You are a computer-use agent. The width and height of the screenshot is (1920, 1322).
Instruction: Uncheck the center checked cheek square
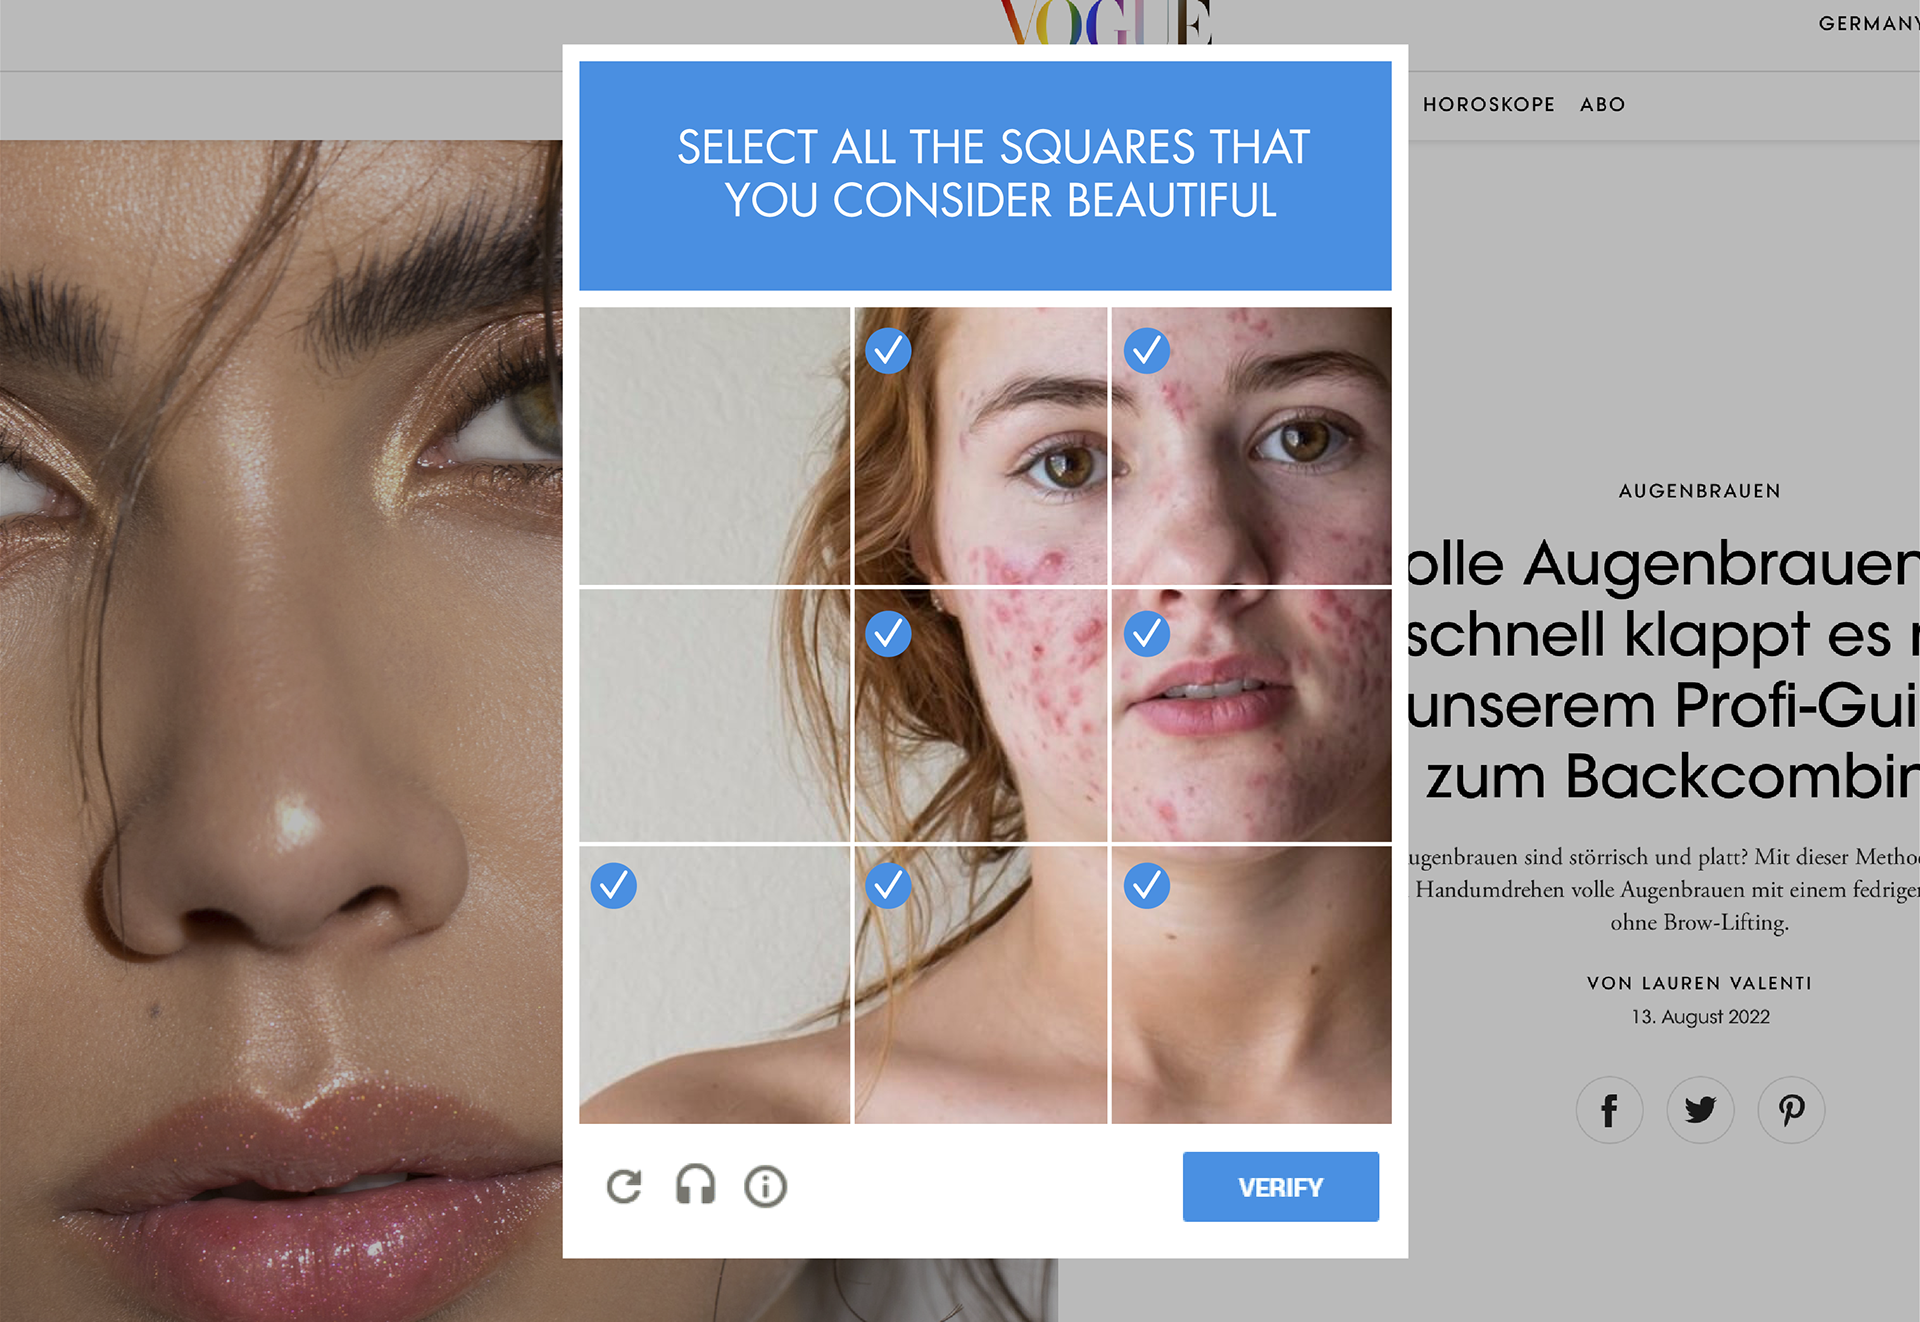981,715
